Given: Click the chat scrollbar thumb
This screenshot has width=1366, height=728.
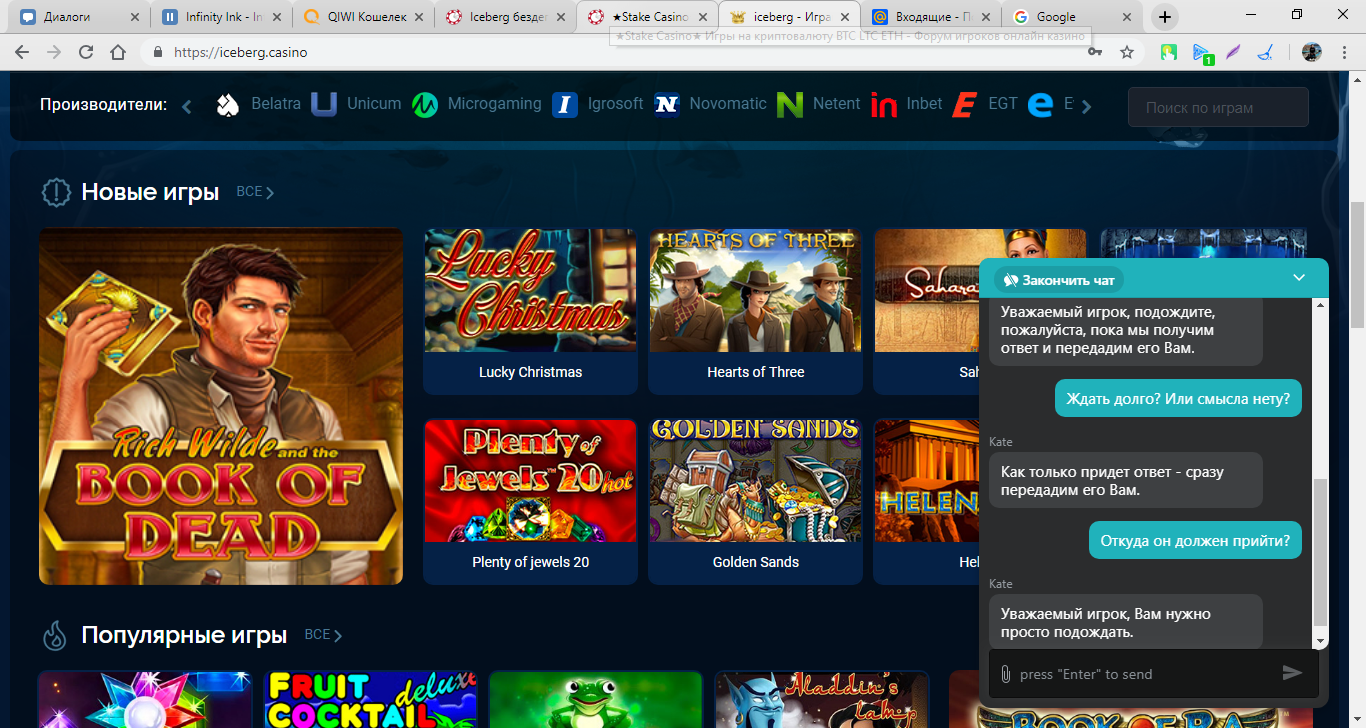Looking at the screenshot, I should point(1320,550).
